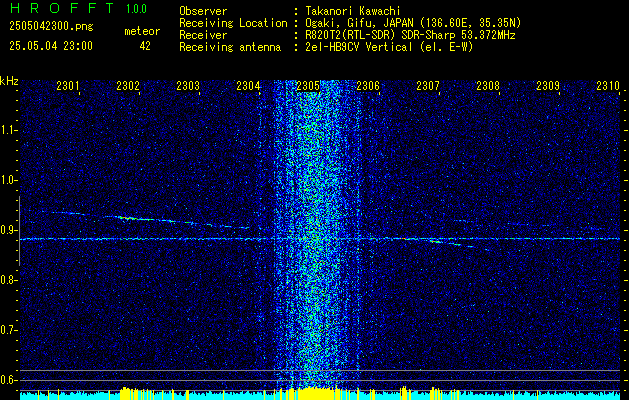The height and width of the screenshot is (400, 629).
Task: Click the 0.9 kHz axis label
Action: (x=8, y=230)
